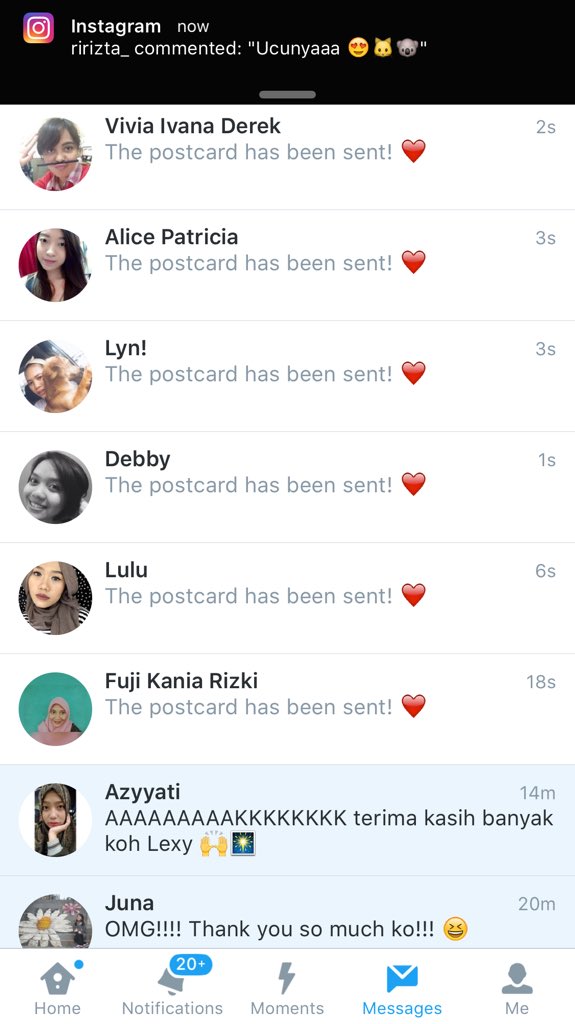Tap Azyyati's profile picture
This screenshot has width=575, height=1024.
[x=56, y=820]
